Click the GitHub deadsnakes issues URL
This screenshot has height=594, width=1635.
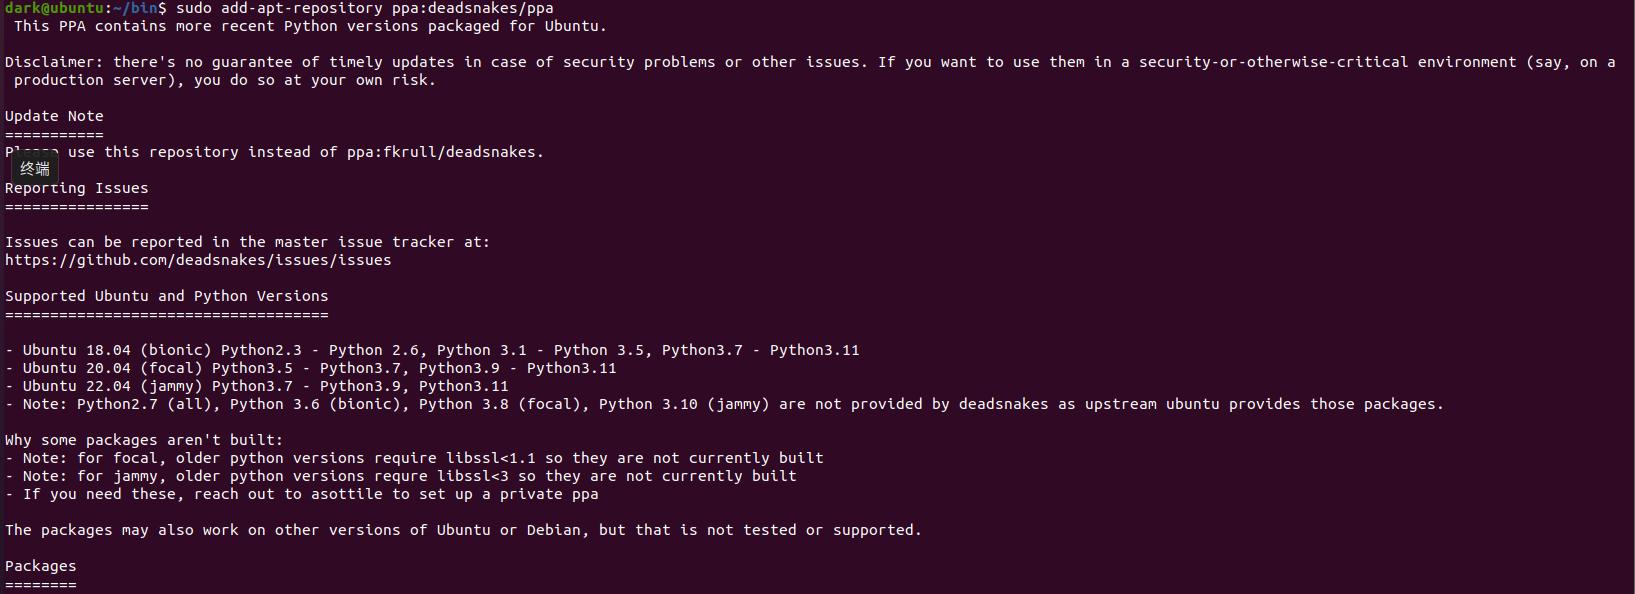198,260
